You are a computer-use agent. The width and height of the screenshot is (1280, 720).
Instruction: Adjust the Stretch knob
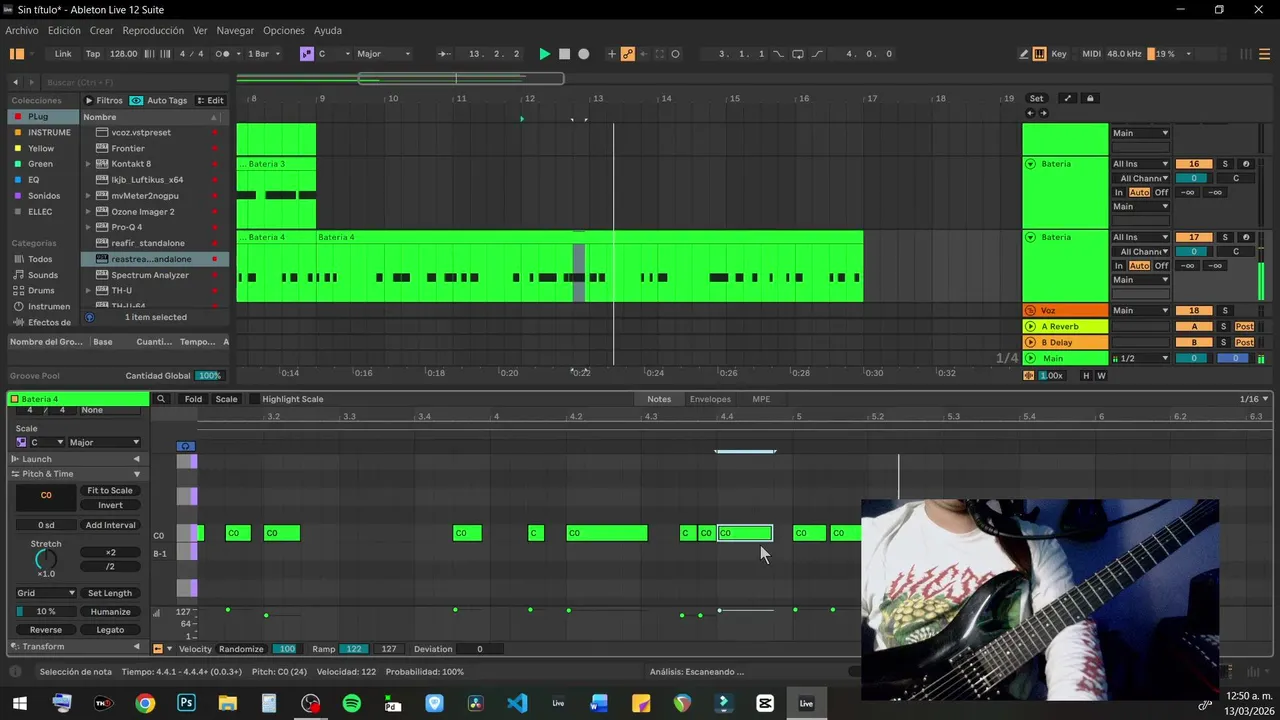coord(46,559)
